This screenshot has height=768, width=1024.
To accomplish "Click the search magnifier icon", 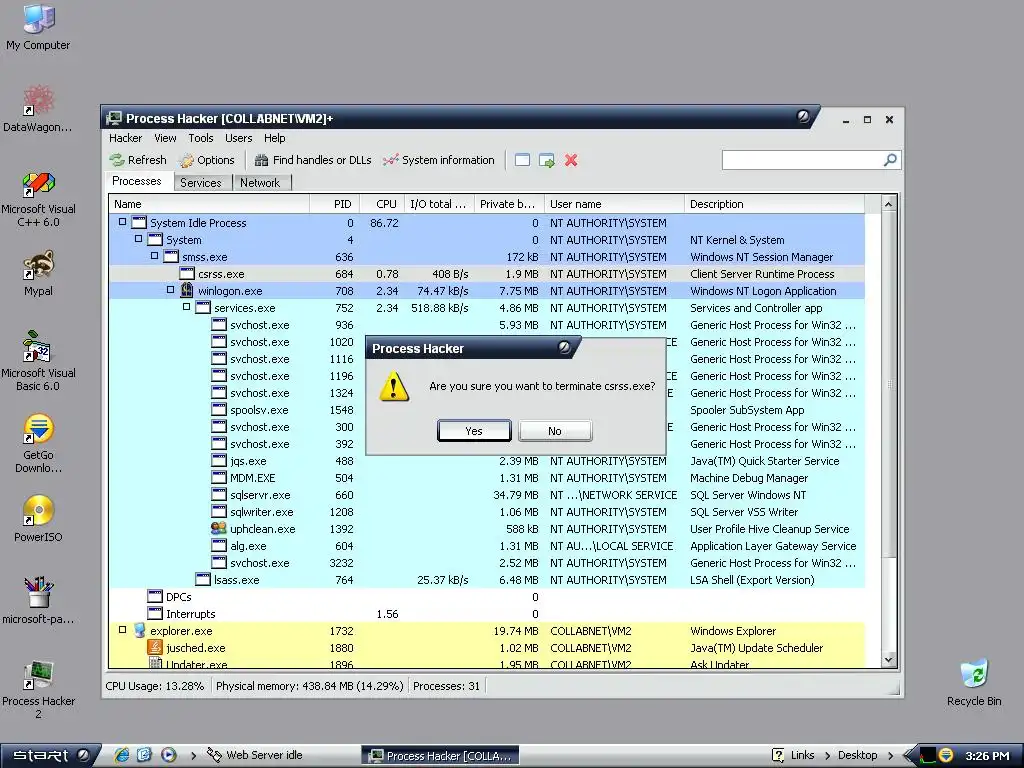I will pos(889,159).
